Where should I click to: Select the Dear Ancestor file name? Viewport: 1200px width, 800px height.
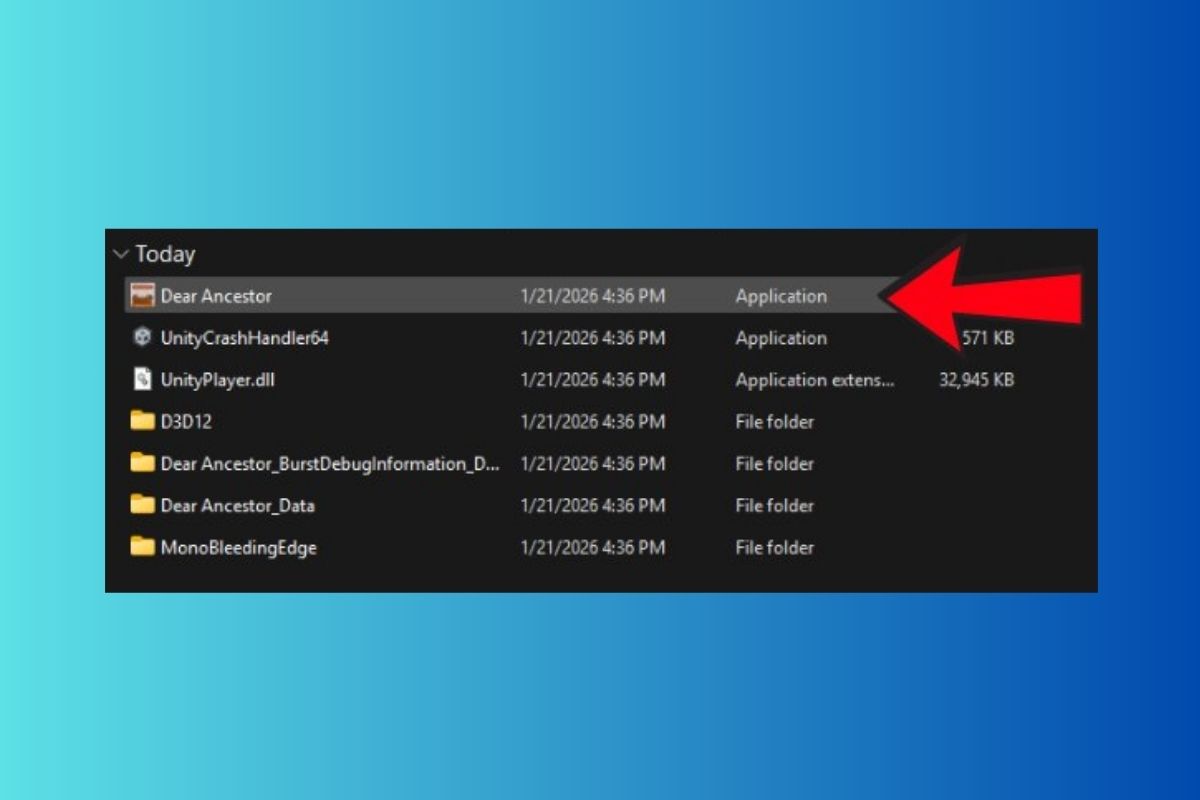(216, 296)
